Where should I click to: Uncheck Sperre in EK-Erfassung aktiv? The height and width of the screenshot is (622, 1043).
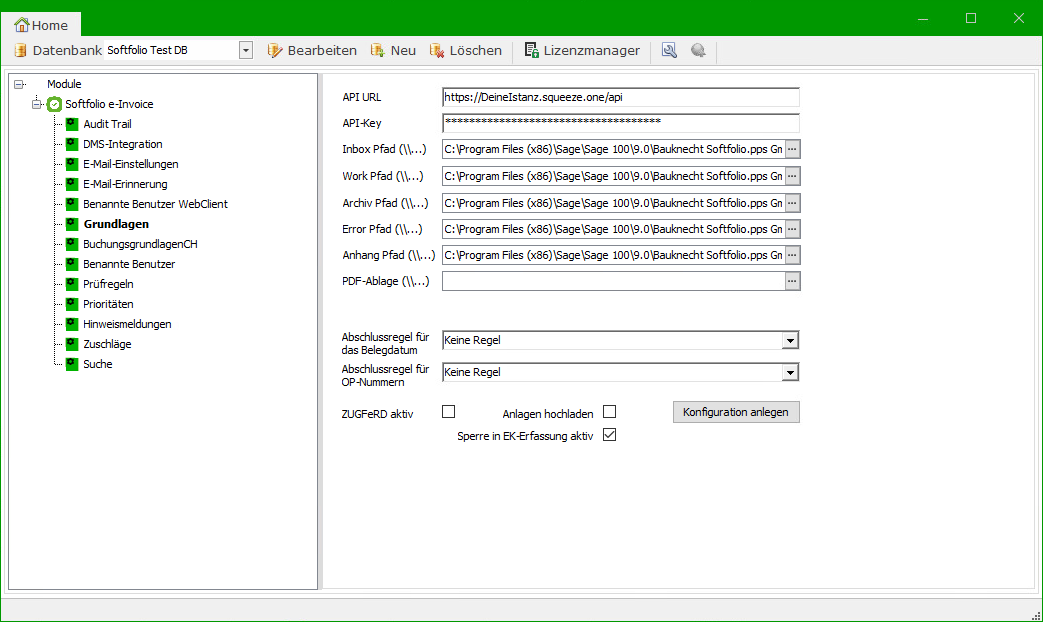coord(609,435)
